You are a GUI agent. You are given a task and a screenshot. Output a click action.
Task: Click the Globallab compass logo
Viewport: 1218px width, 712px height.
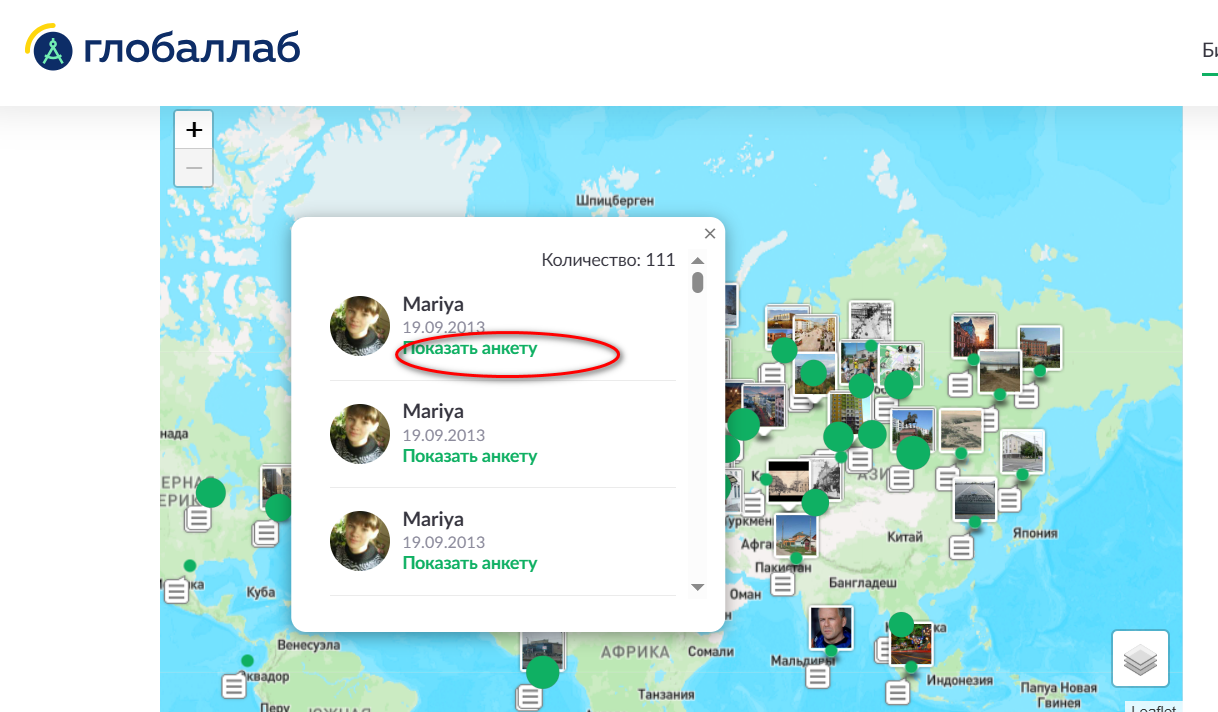point(52,50)
